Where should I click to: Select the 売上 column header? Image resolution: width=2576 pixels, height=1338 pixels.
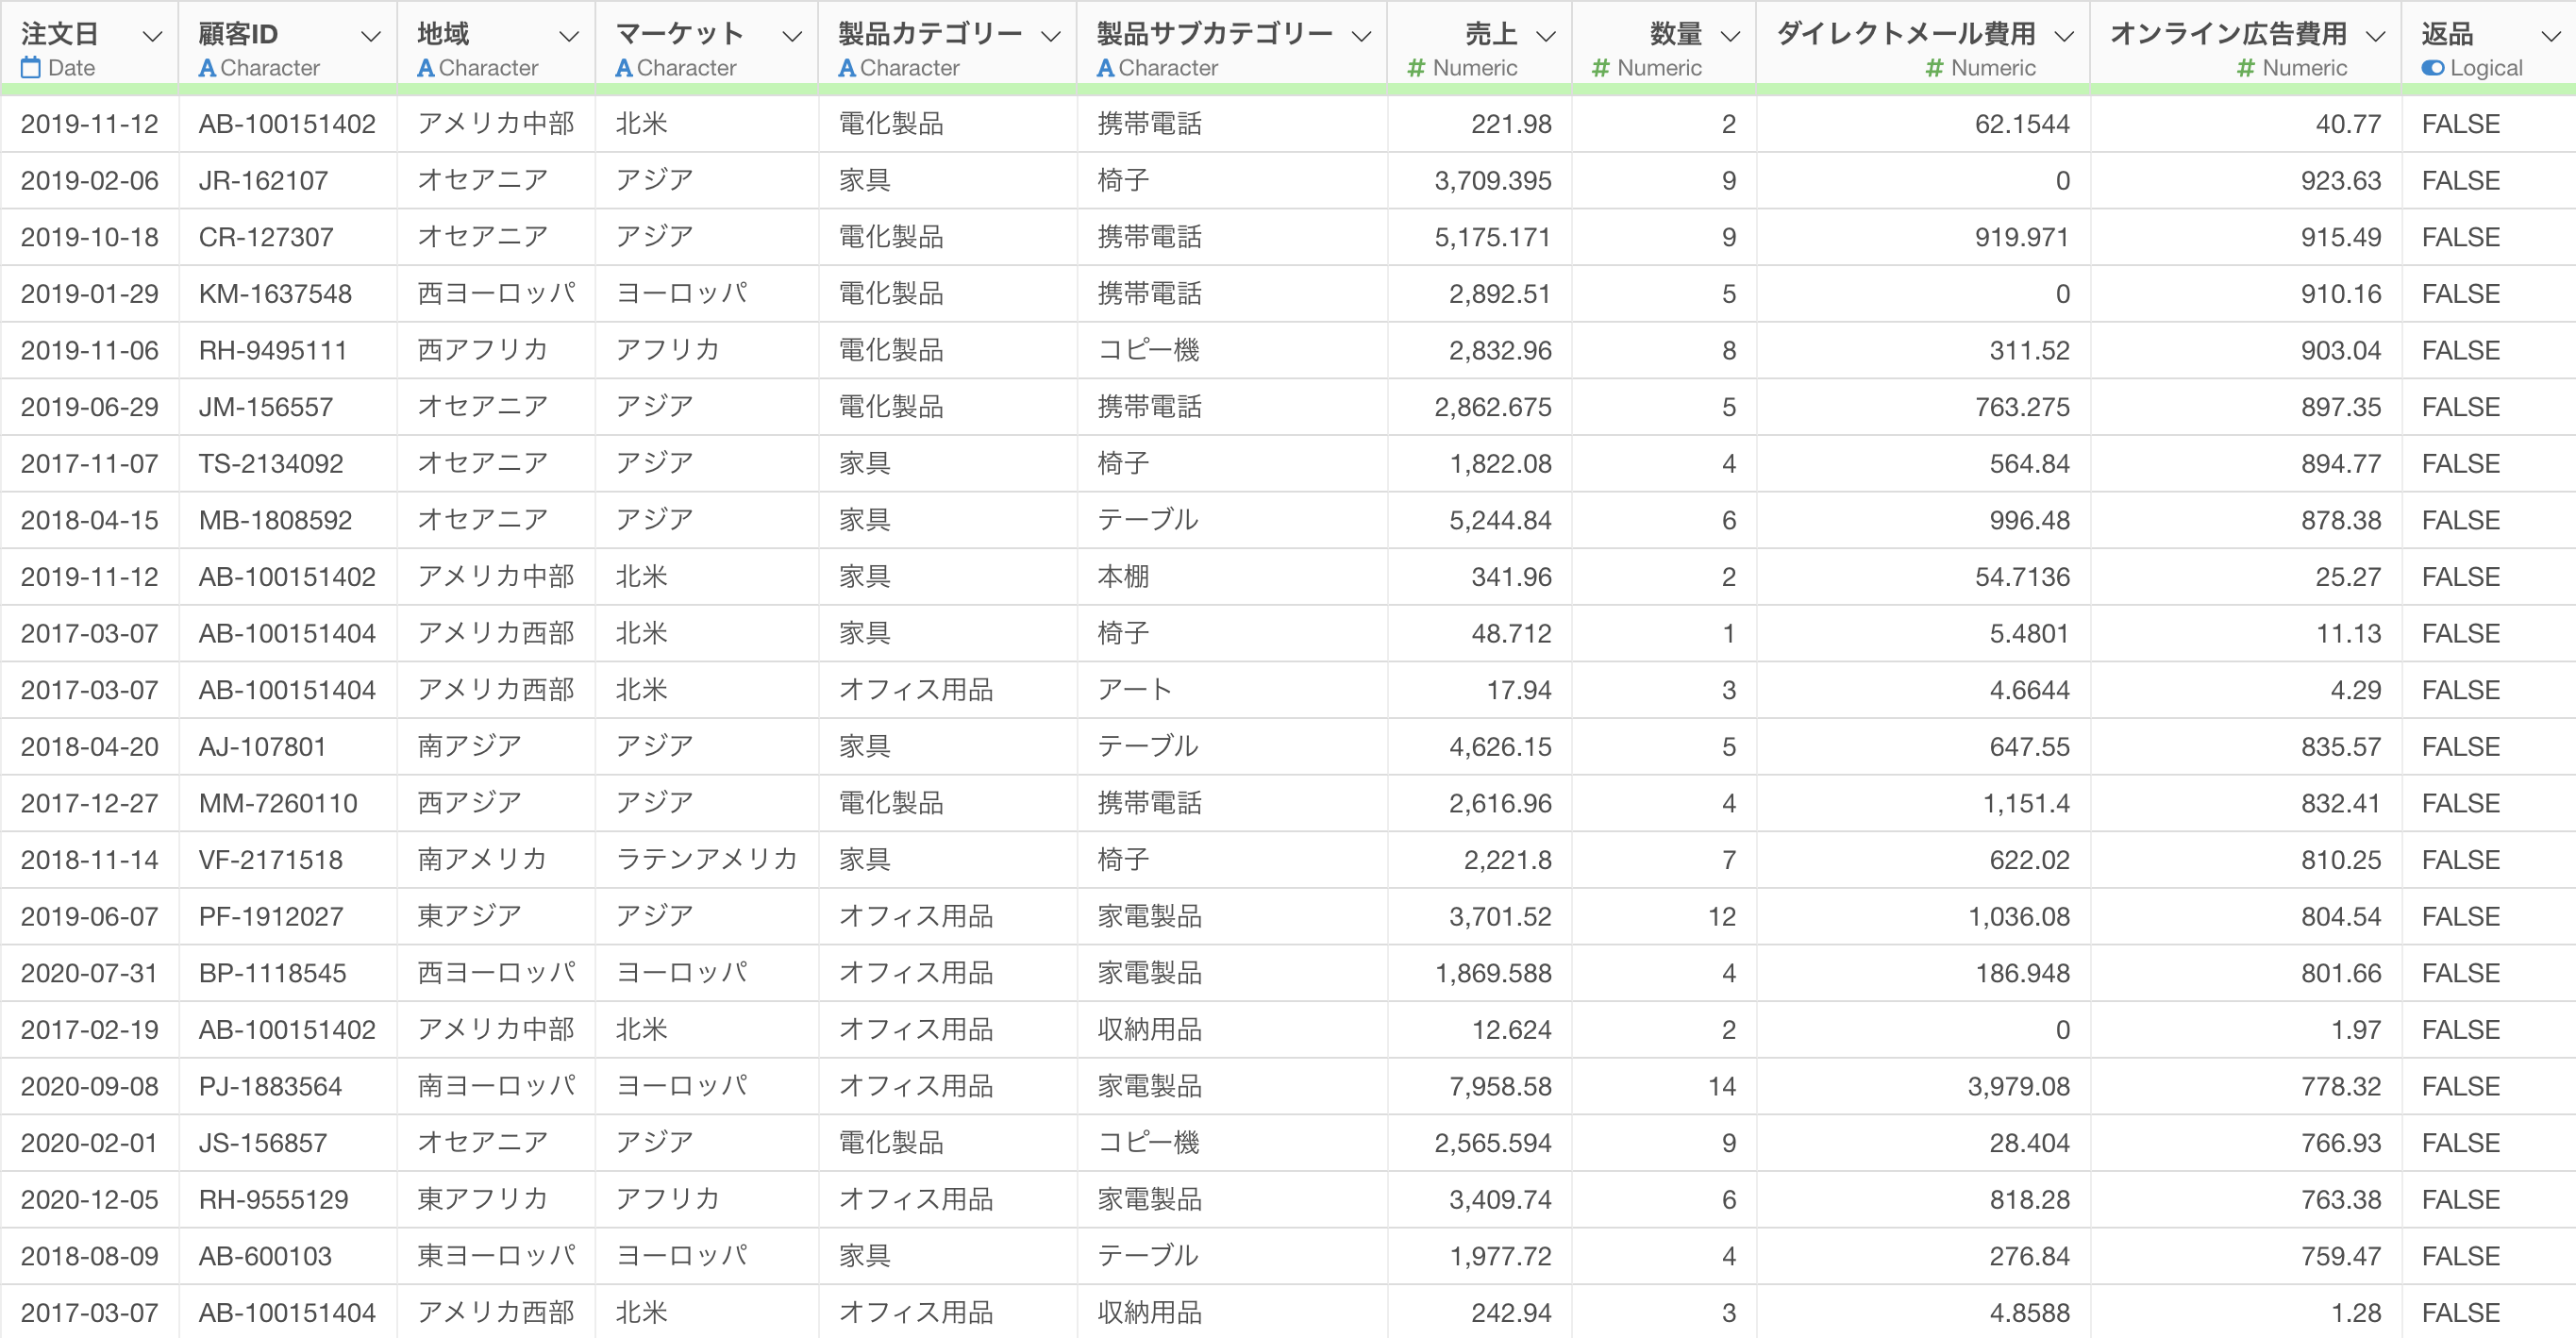1490,35
